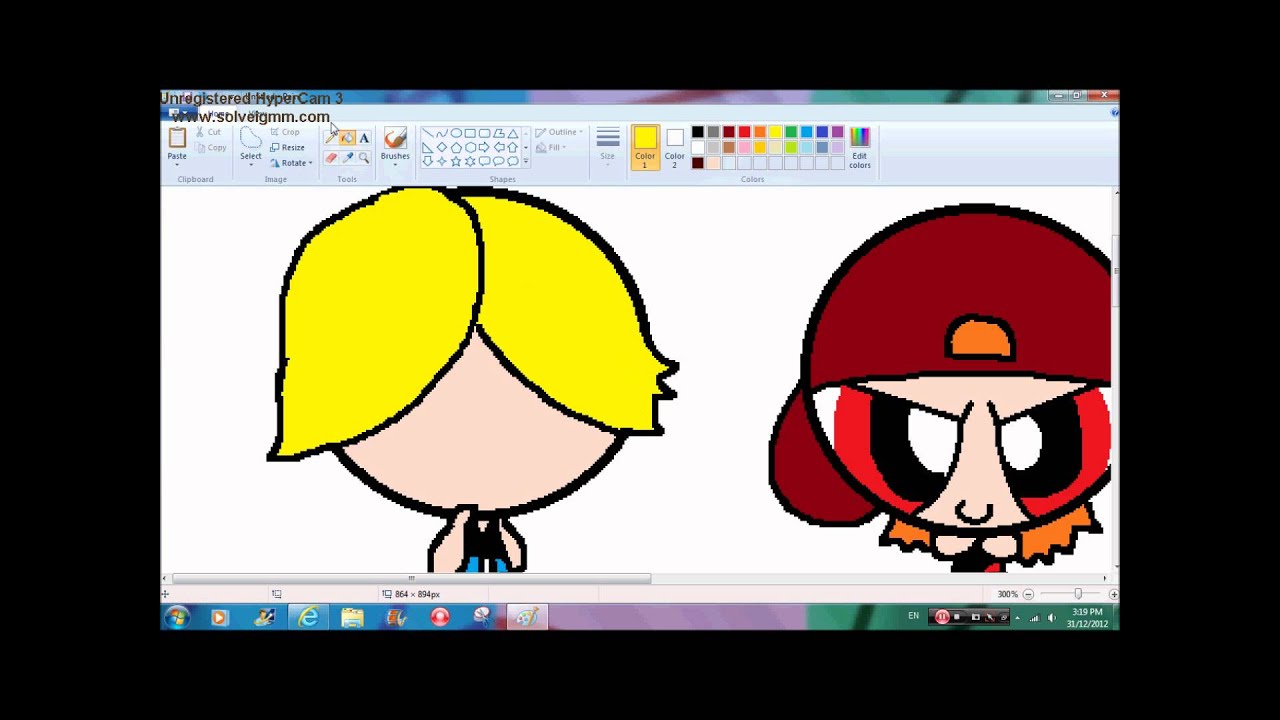1280x720 pixels.
Task: Click the Brushes tool icon
Action: click(x=395, y=138)
